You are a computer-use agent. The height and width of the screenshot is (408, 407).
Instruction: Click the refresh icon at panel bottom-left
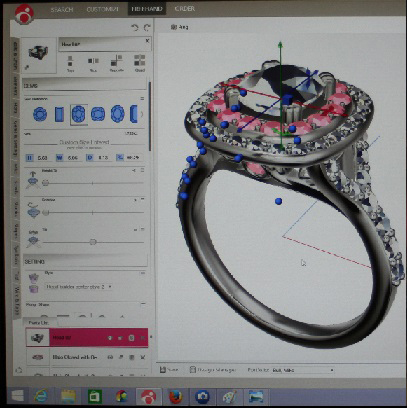click(x=19, y=370)
